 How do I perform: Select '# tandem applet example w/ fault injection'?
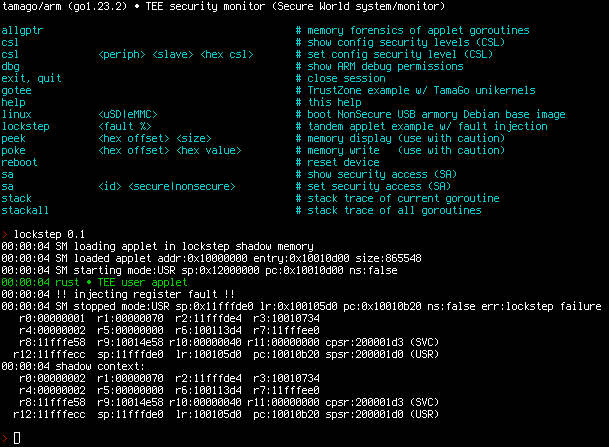click(x=421, y=127)
